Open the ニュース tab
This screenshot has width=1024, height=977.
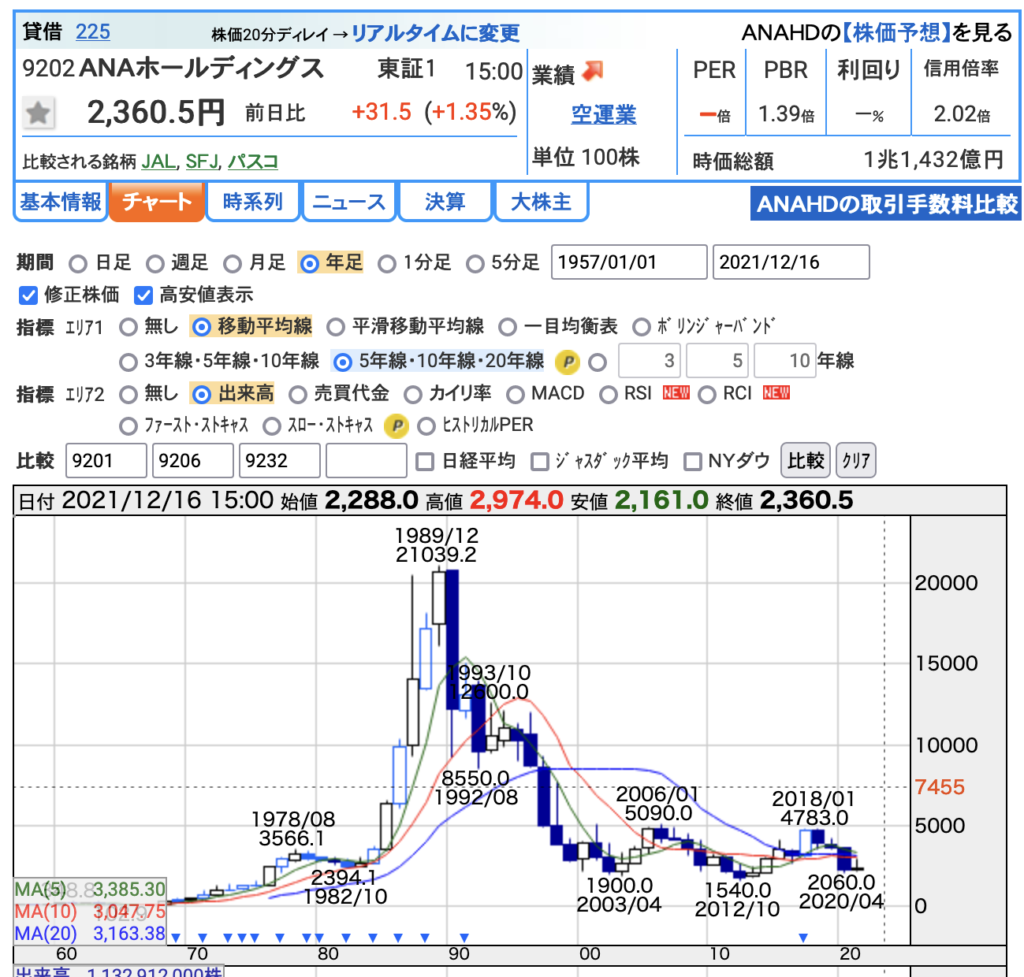[349, 202]
